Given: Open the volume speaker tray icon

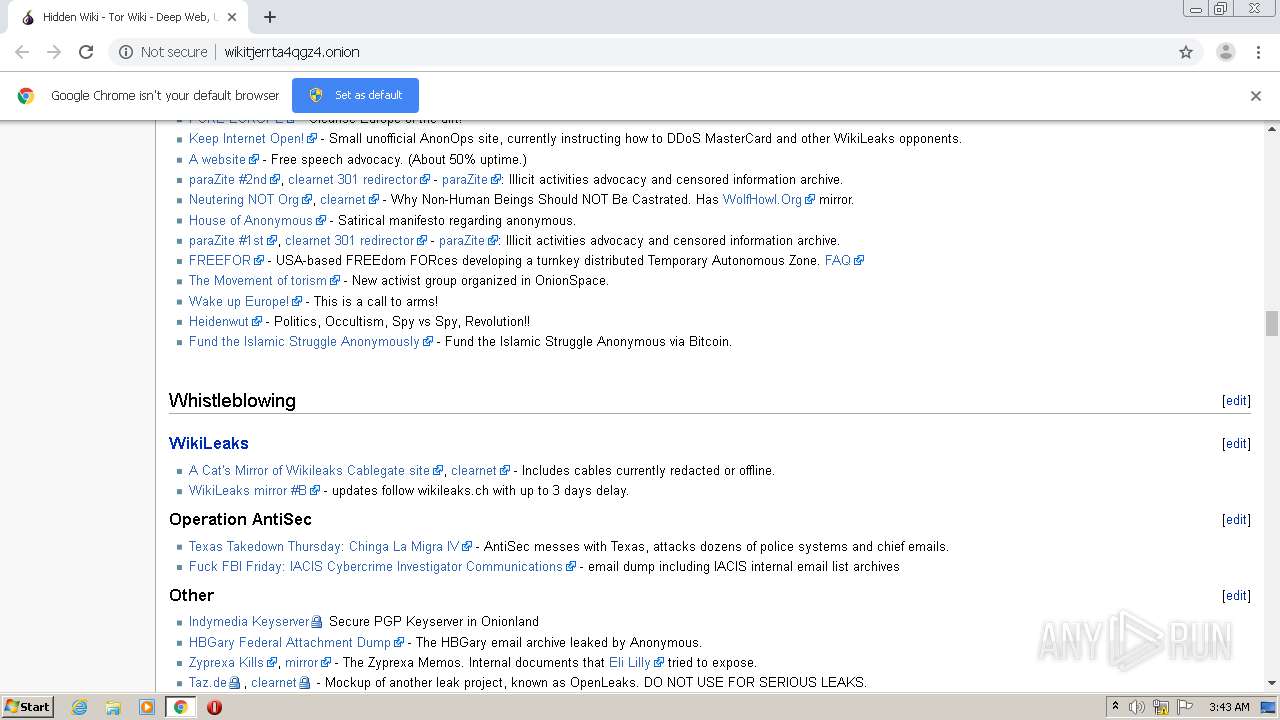Looking at the screenshot, I should [x=1136, y=707].
